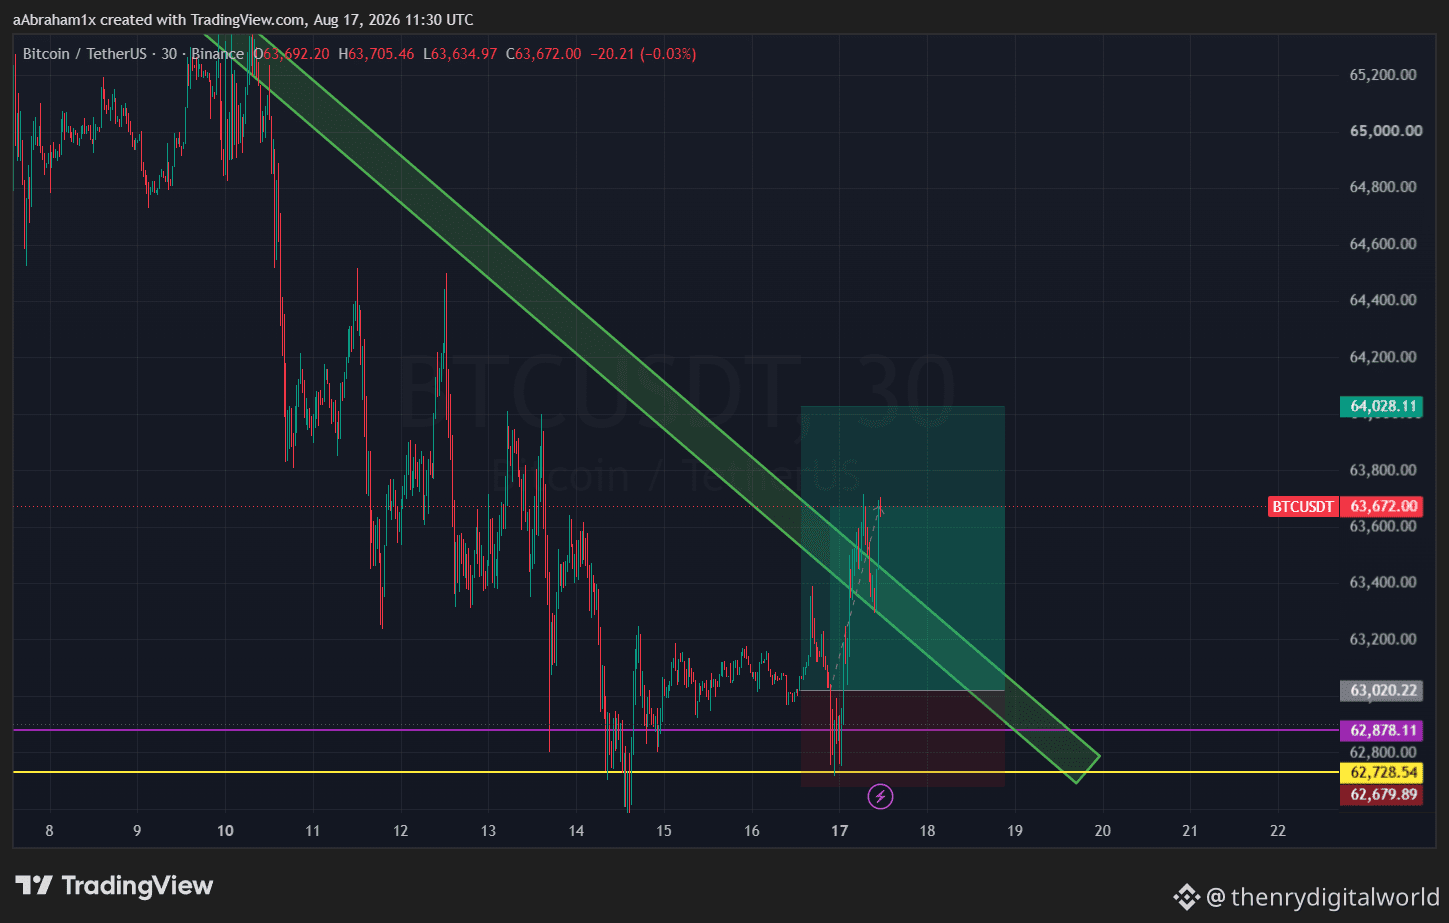Click the Binance diamond logo icon
The image size is (1449, 923).
coord(1186,896)
